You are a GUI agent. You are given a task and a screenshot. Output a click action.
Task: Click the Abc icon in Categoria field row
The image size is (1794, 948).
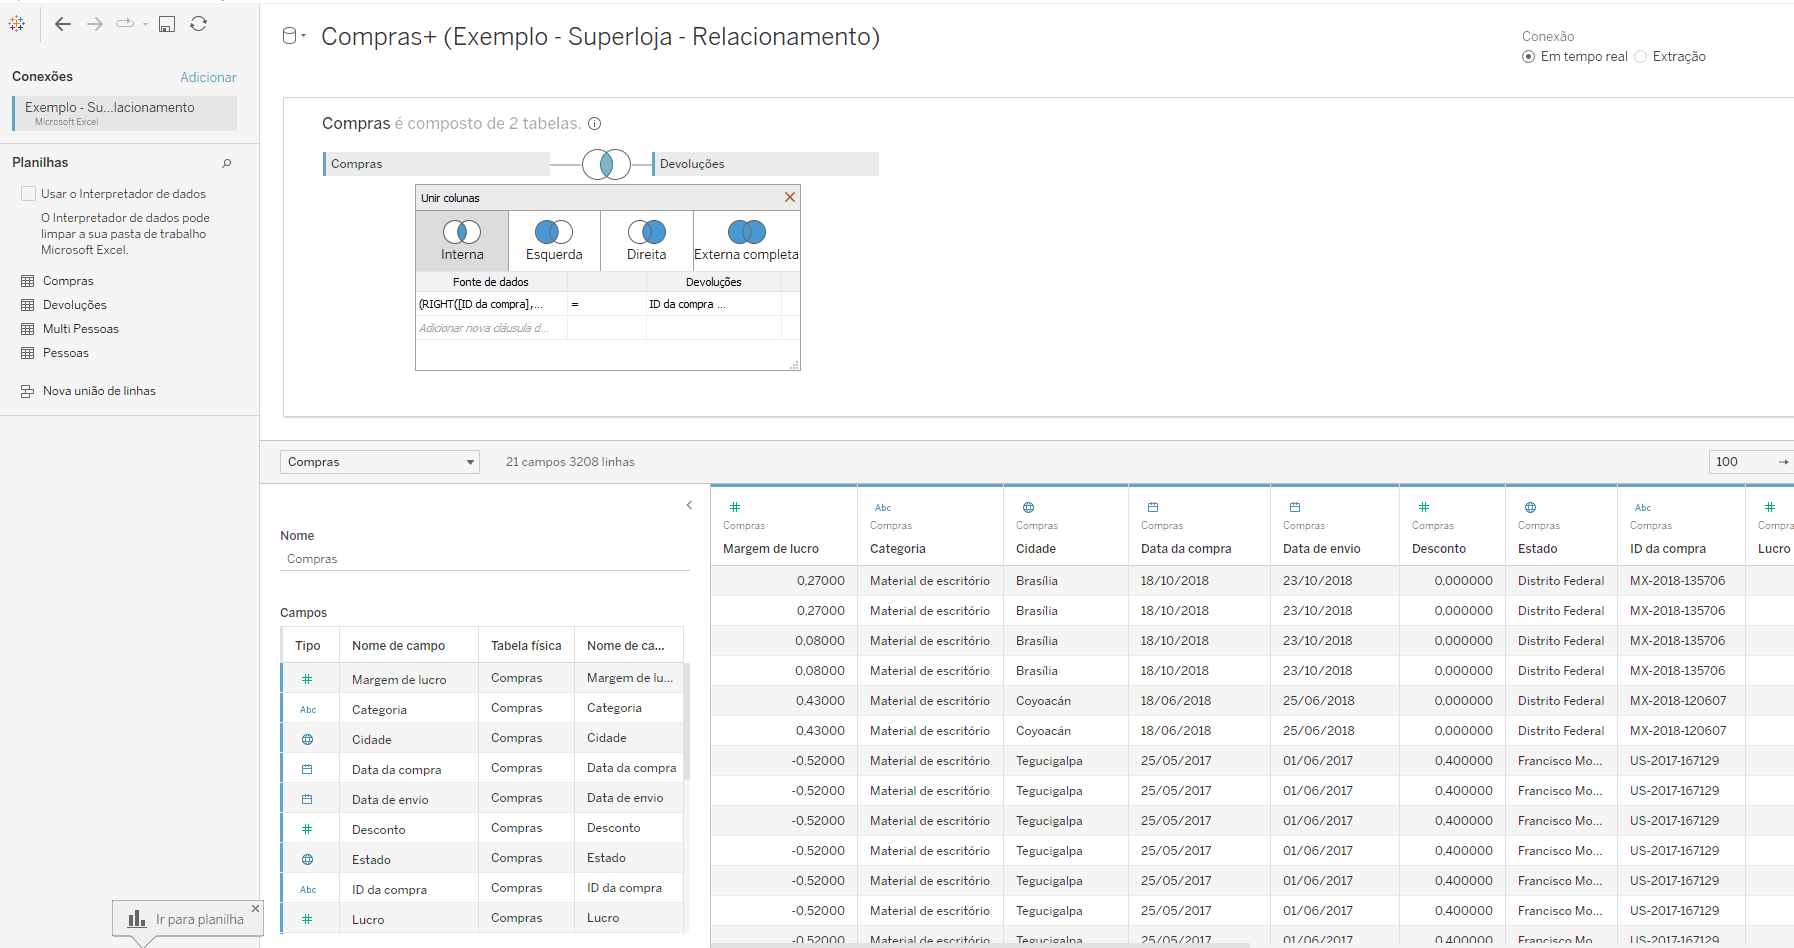pos(308,710)
